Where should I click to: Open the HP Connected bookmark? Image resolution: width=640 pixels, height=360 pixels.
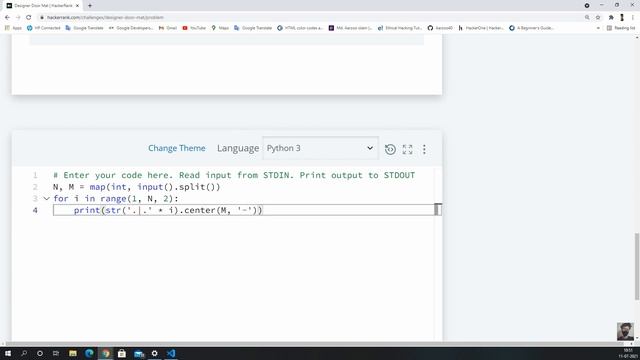coord(43,28)
